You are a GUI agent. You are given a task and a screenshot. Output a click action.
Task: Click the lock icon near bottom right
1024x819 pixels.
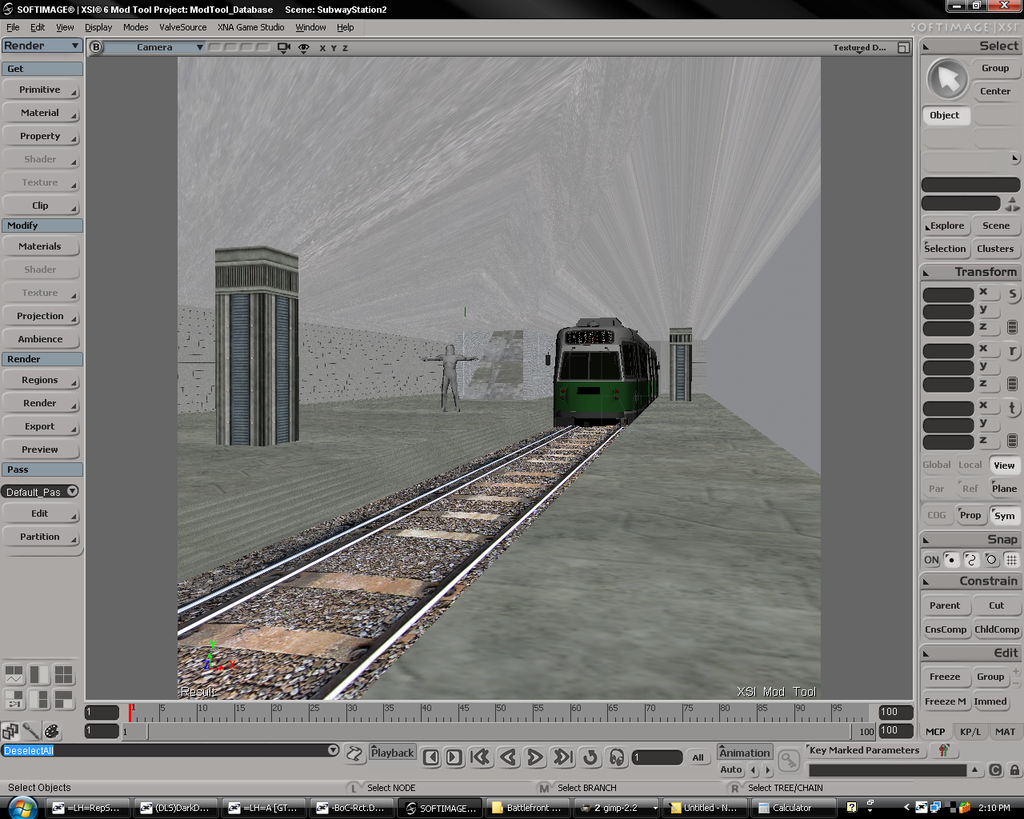pos(1014,770)
